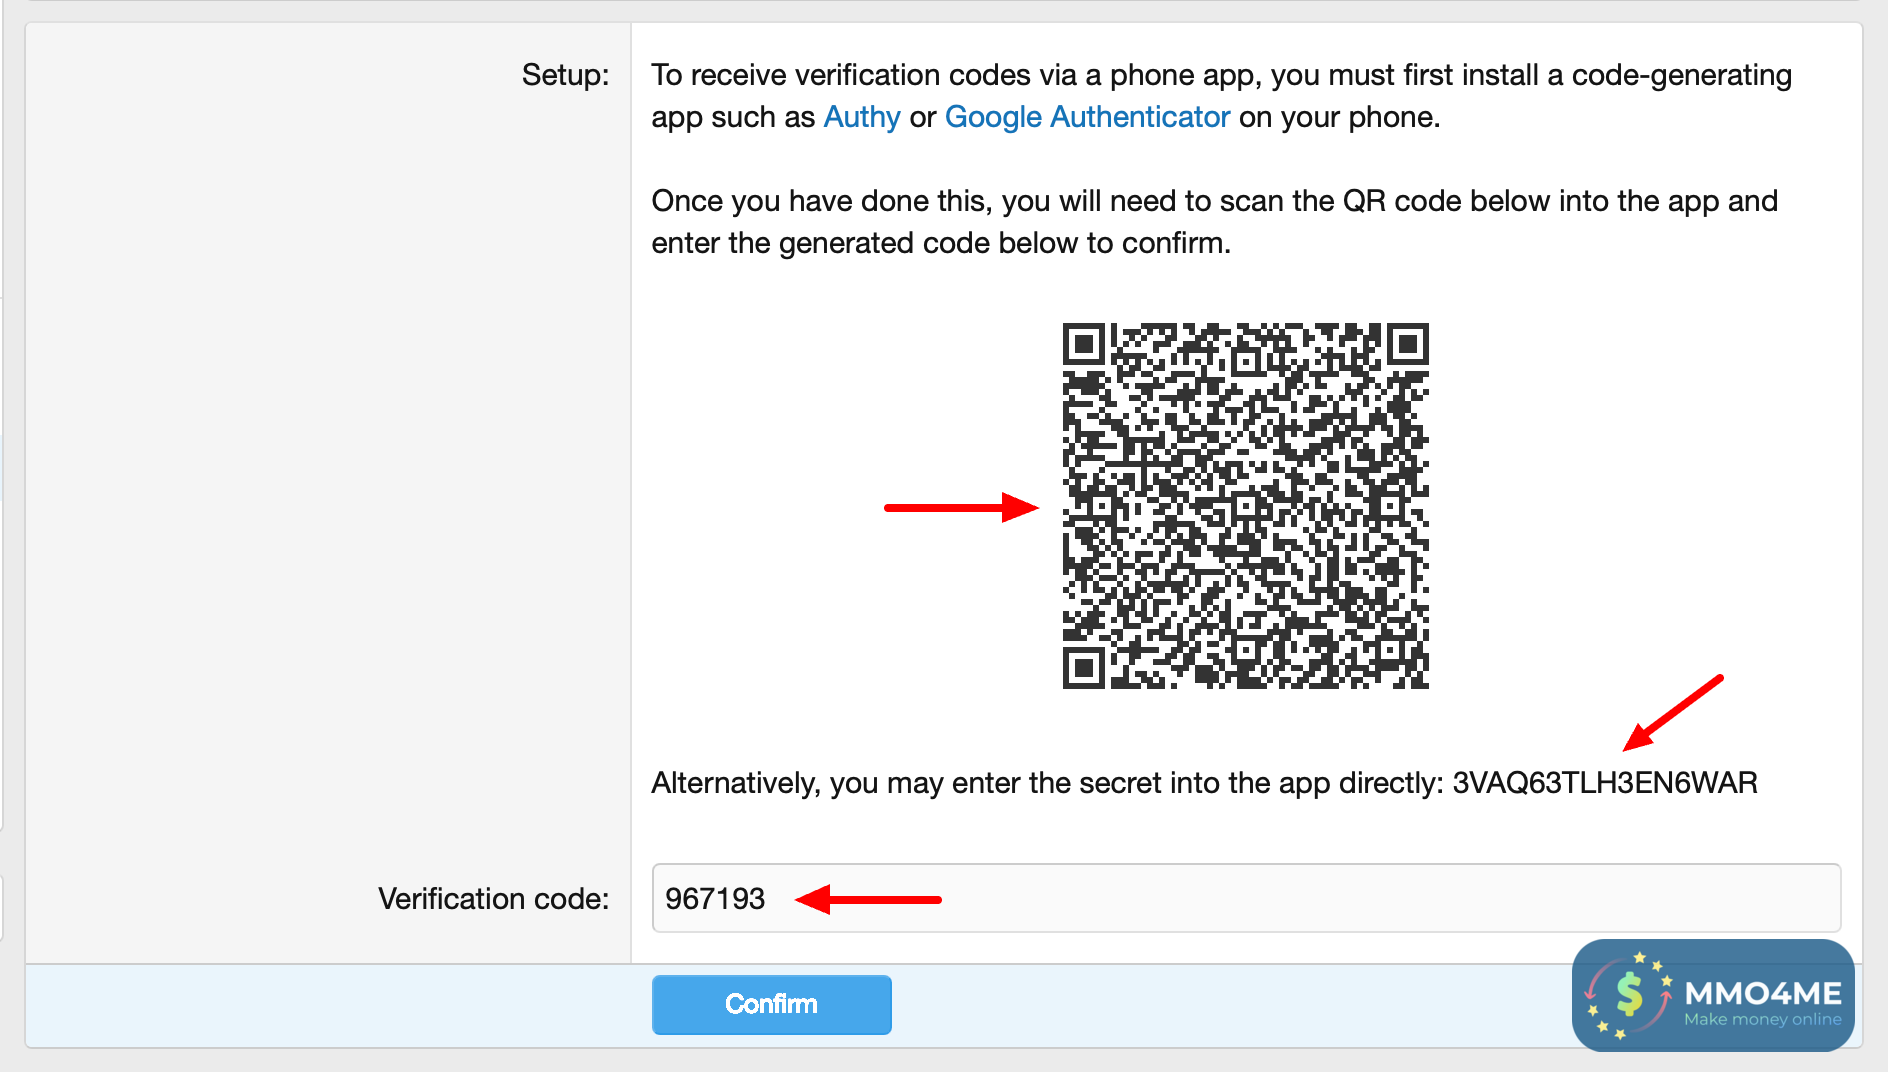Image resolution: width=1888 pixels, height=1072 pixels.
Task: Click the QR code's bottom-left finder square
Action: tap(1083, 668)
